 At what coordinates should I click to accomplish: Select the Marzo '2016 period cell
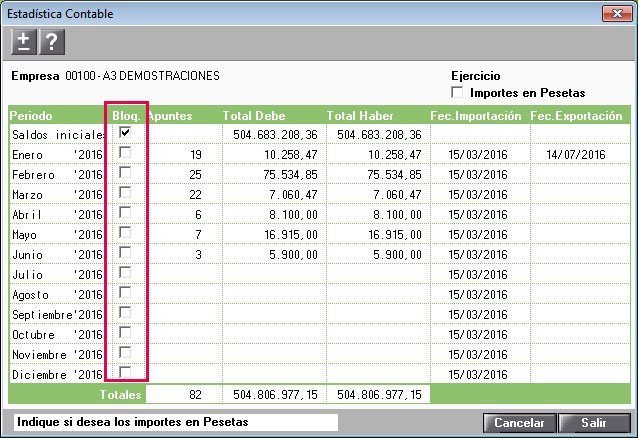coord(57,195)
